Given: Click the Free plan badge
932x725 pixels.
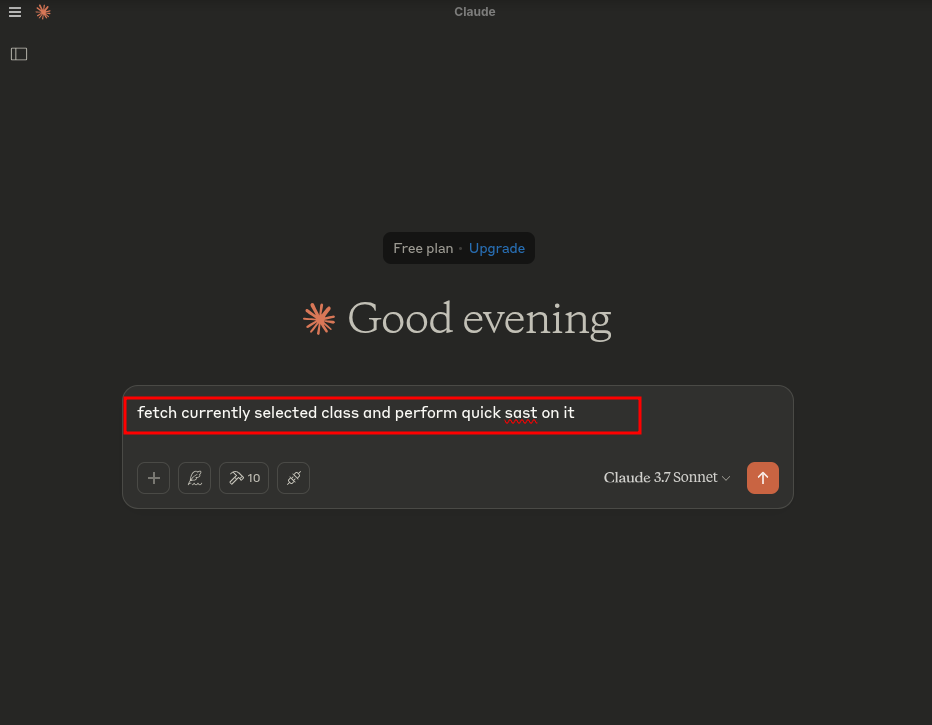Looking at the screenshot, I should click(x=423, y=248).
